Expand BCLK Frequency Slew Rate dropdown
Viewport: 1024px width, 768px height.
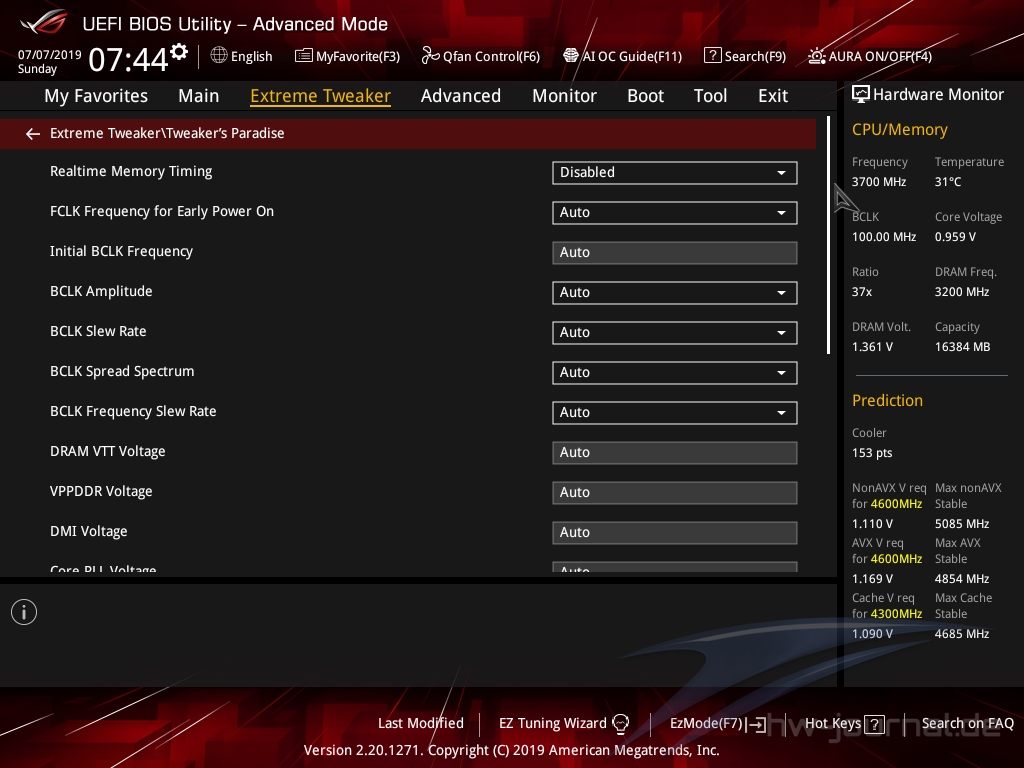click(675, 413)
